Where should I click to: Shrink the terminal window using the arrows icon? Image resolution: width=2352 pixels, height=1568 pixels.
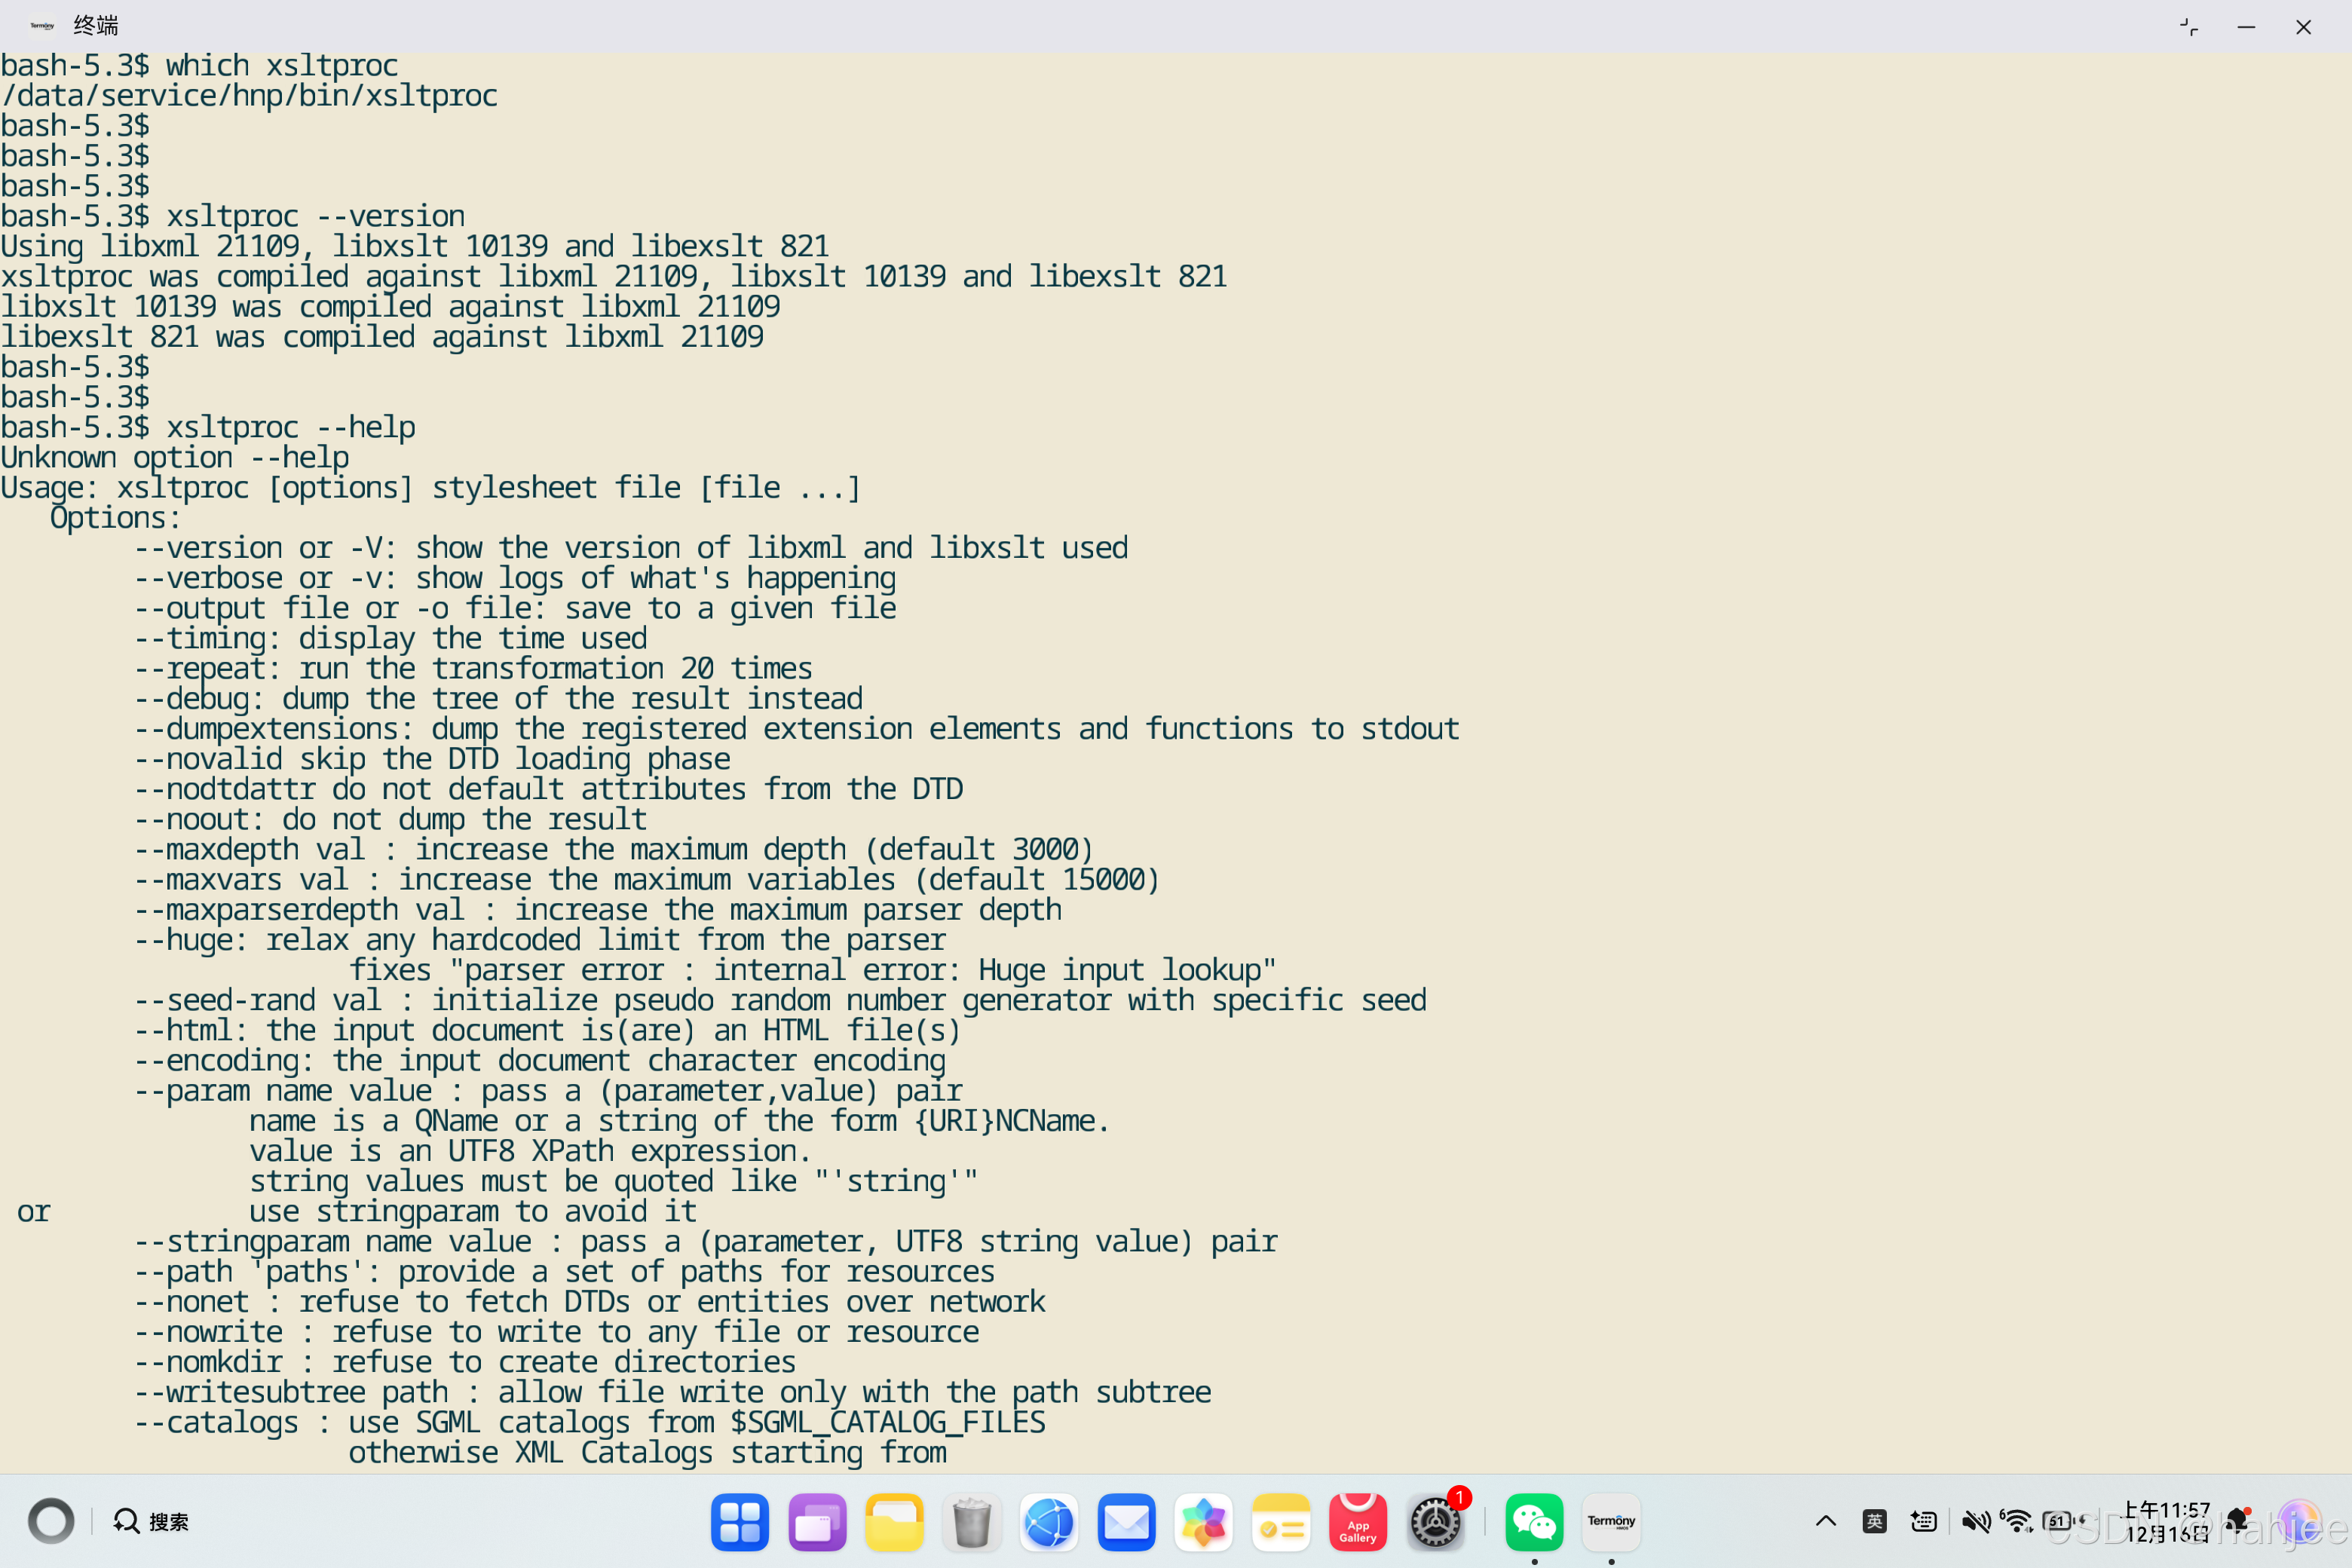click(x=2188, y=27)
